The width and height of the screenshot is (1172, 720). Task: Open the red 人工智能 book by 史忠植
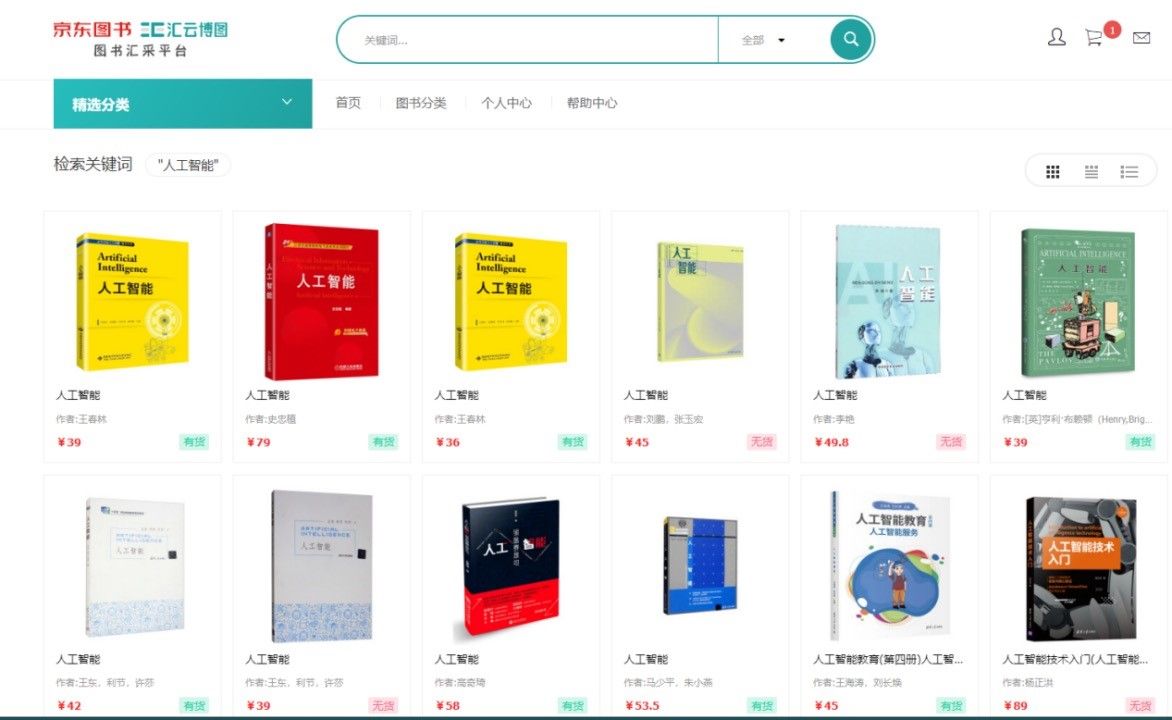point(321,301)
